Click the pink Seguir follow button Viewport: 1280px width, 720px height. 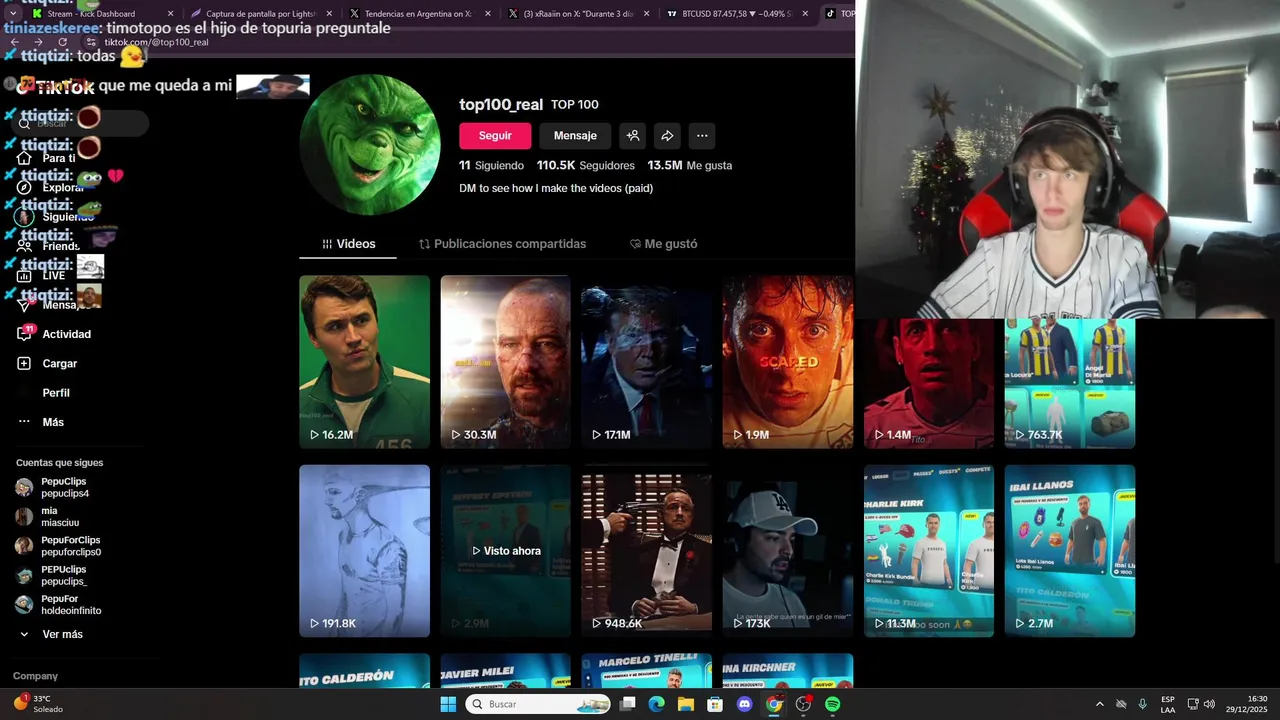pos(495,136)
